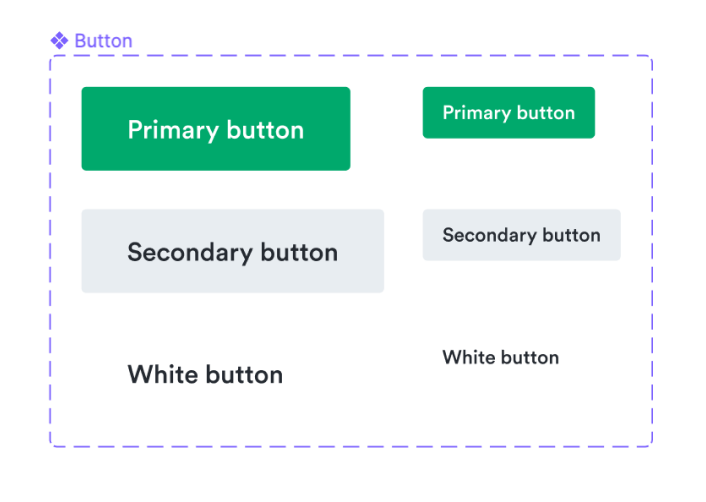Screen dimensions: 706x502
Task: Click the dashed frame's right edge
Action: 652,251
